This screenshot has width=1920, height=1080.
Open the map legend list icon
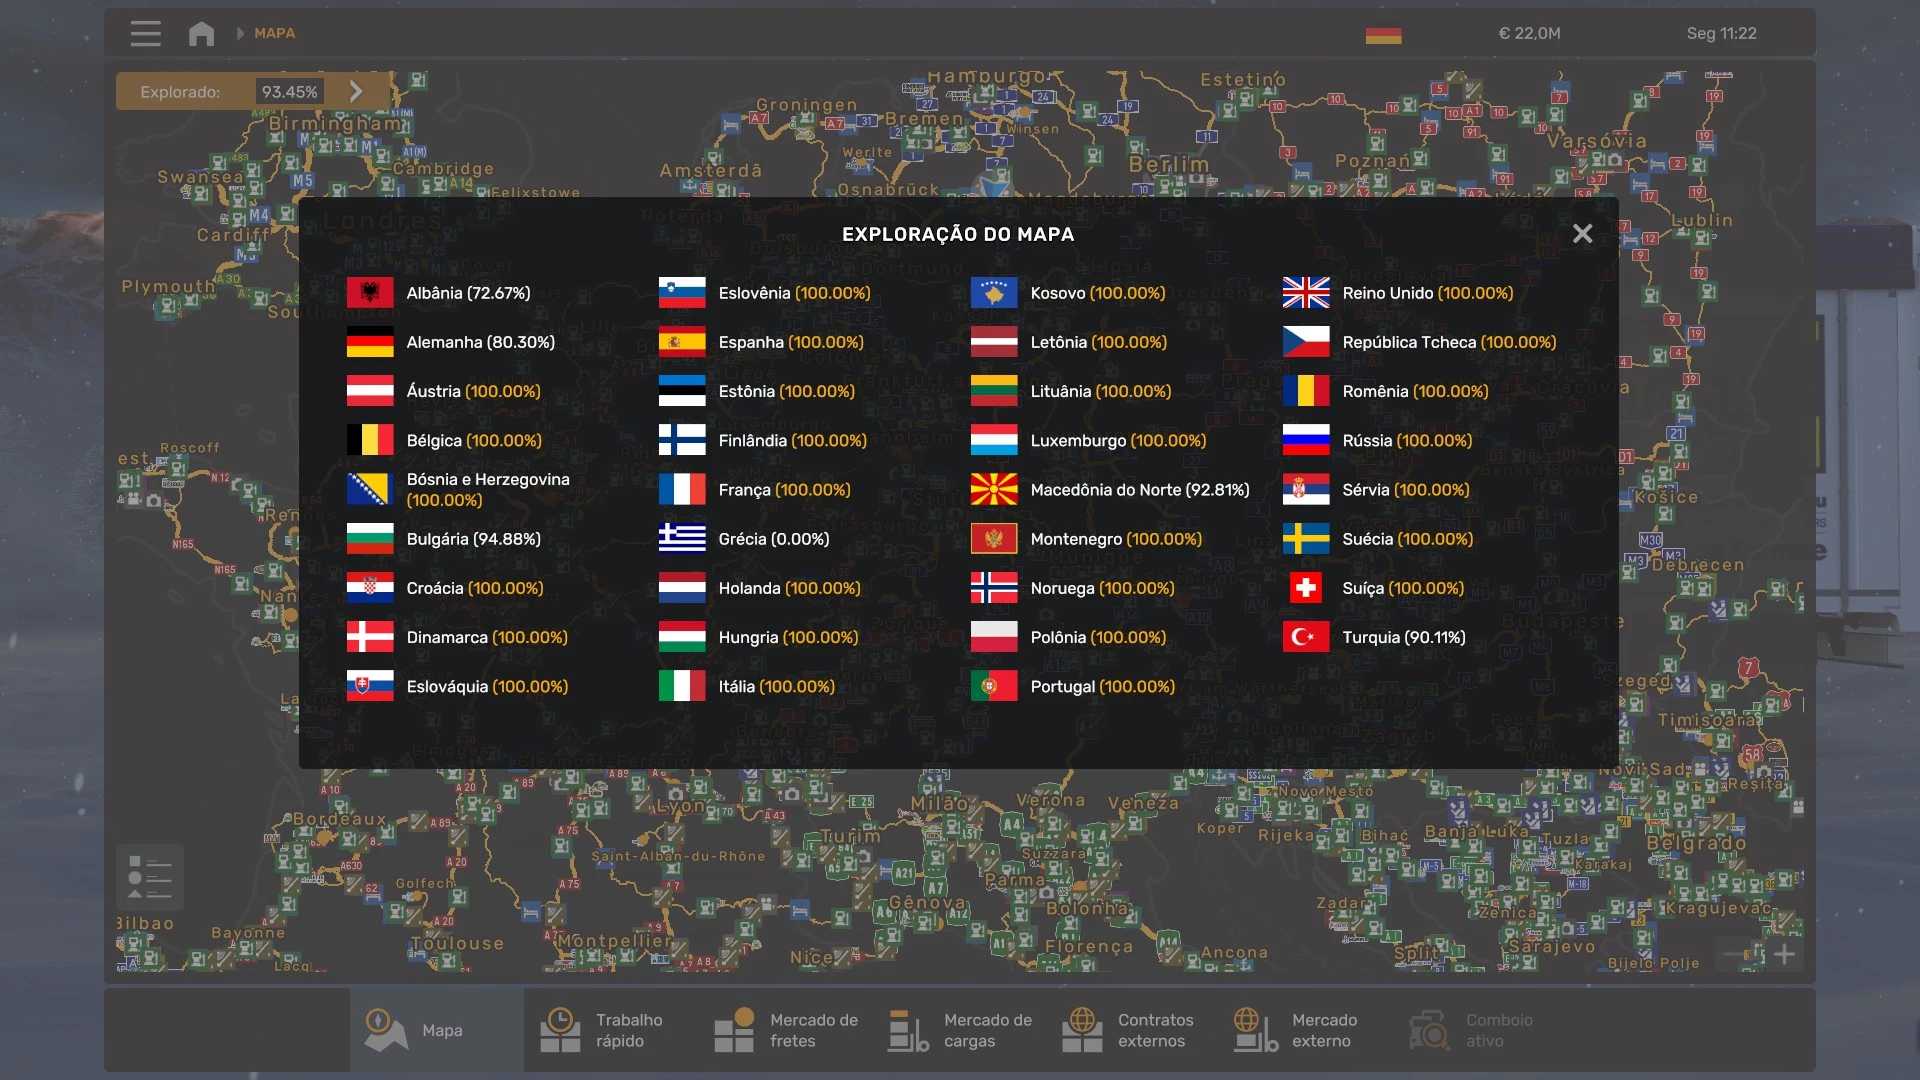(149, 878)
